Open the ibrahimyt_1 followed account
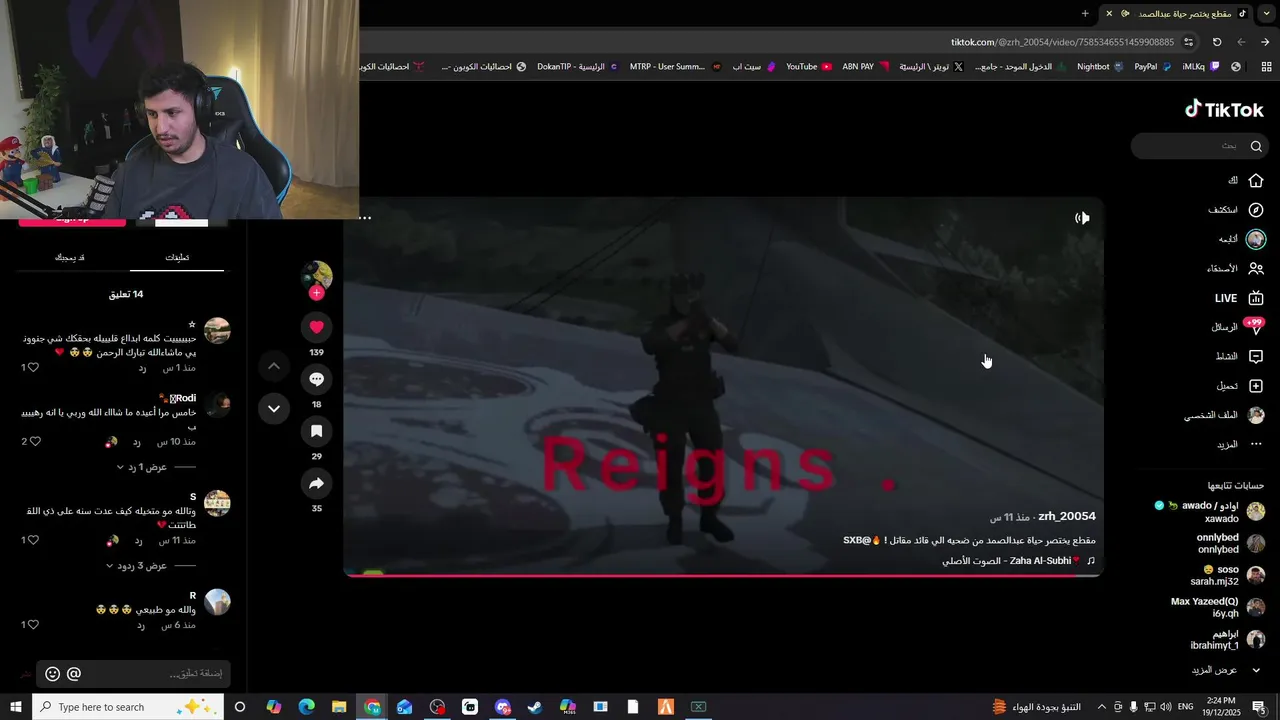 [1228, 639]
